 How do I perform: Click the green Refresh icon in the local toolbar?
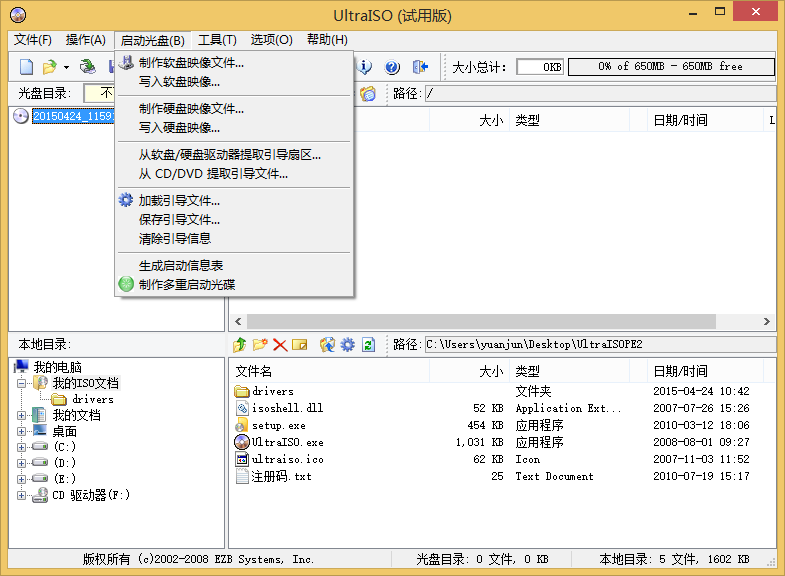click(x=368, y=344)
